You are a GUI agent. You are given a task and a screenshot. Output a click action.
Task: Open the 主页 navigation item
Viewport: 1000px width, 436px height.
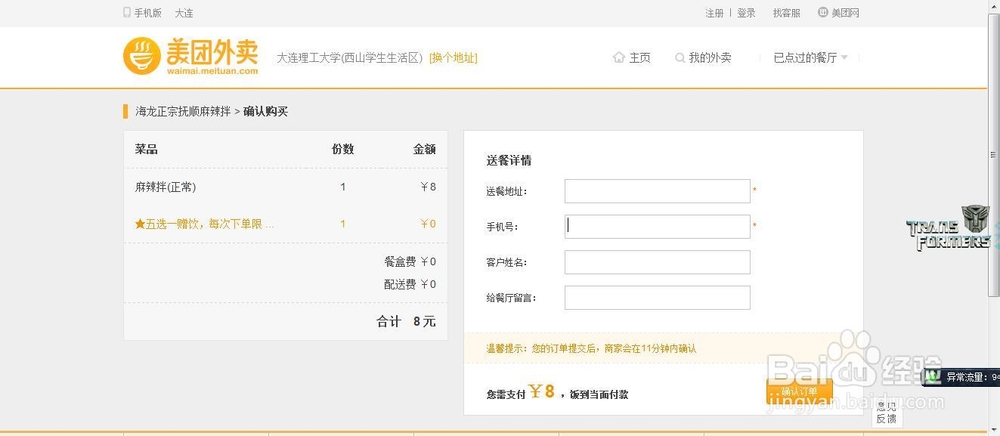click(x=639, y=58)
